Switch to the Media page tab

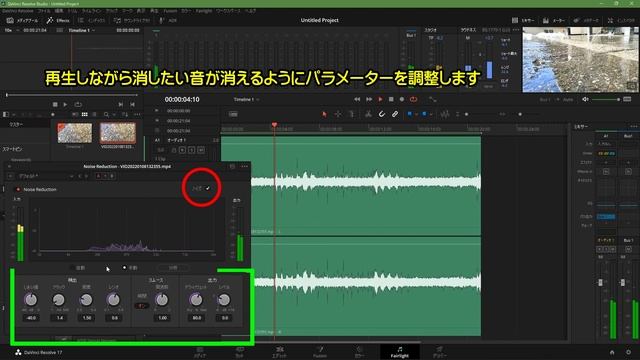pyautogui.click(x=200, y=352)
